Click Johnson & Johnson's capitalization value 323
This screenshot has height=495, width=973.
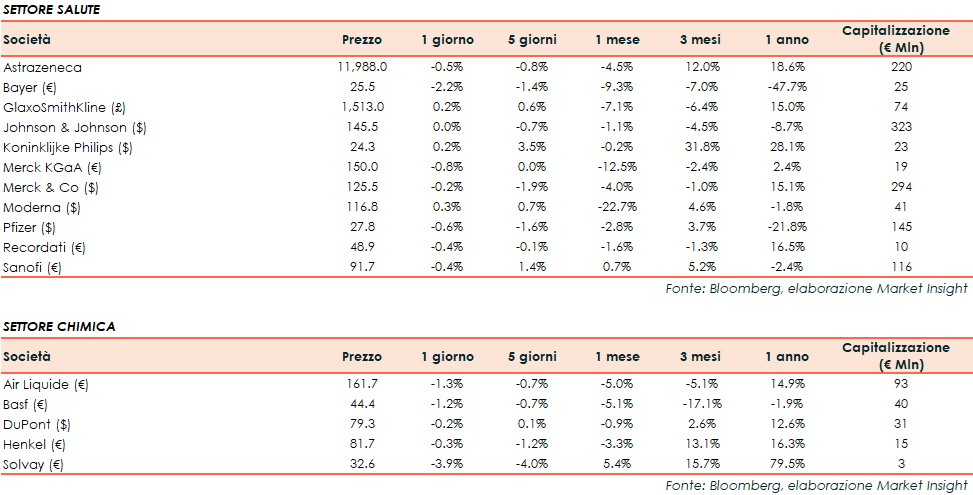click(x=899, y=127)
